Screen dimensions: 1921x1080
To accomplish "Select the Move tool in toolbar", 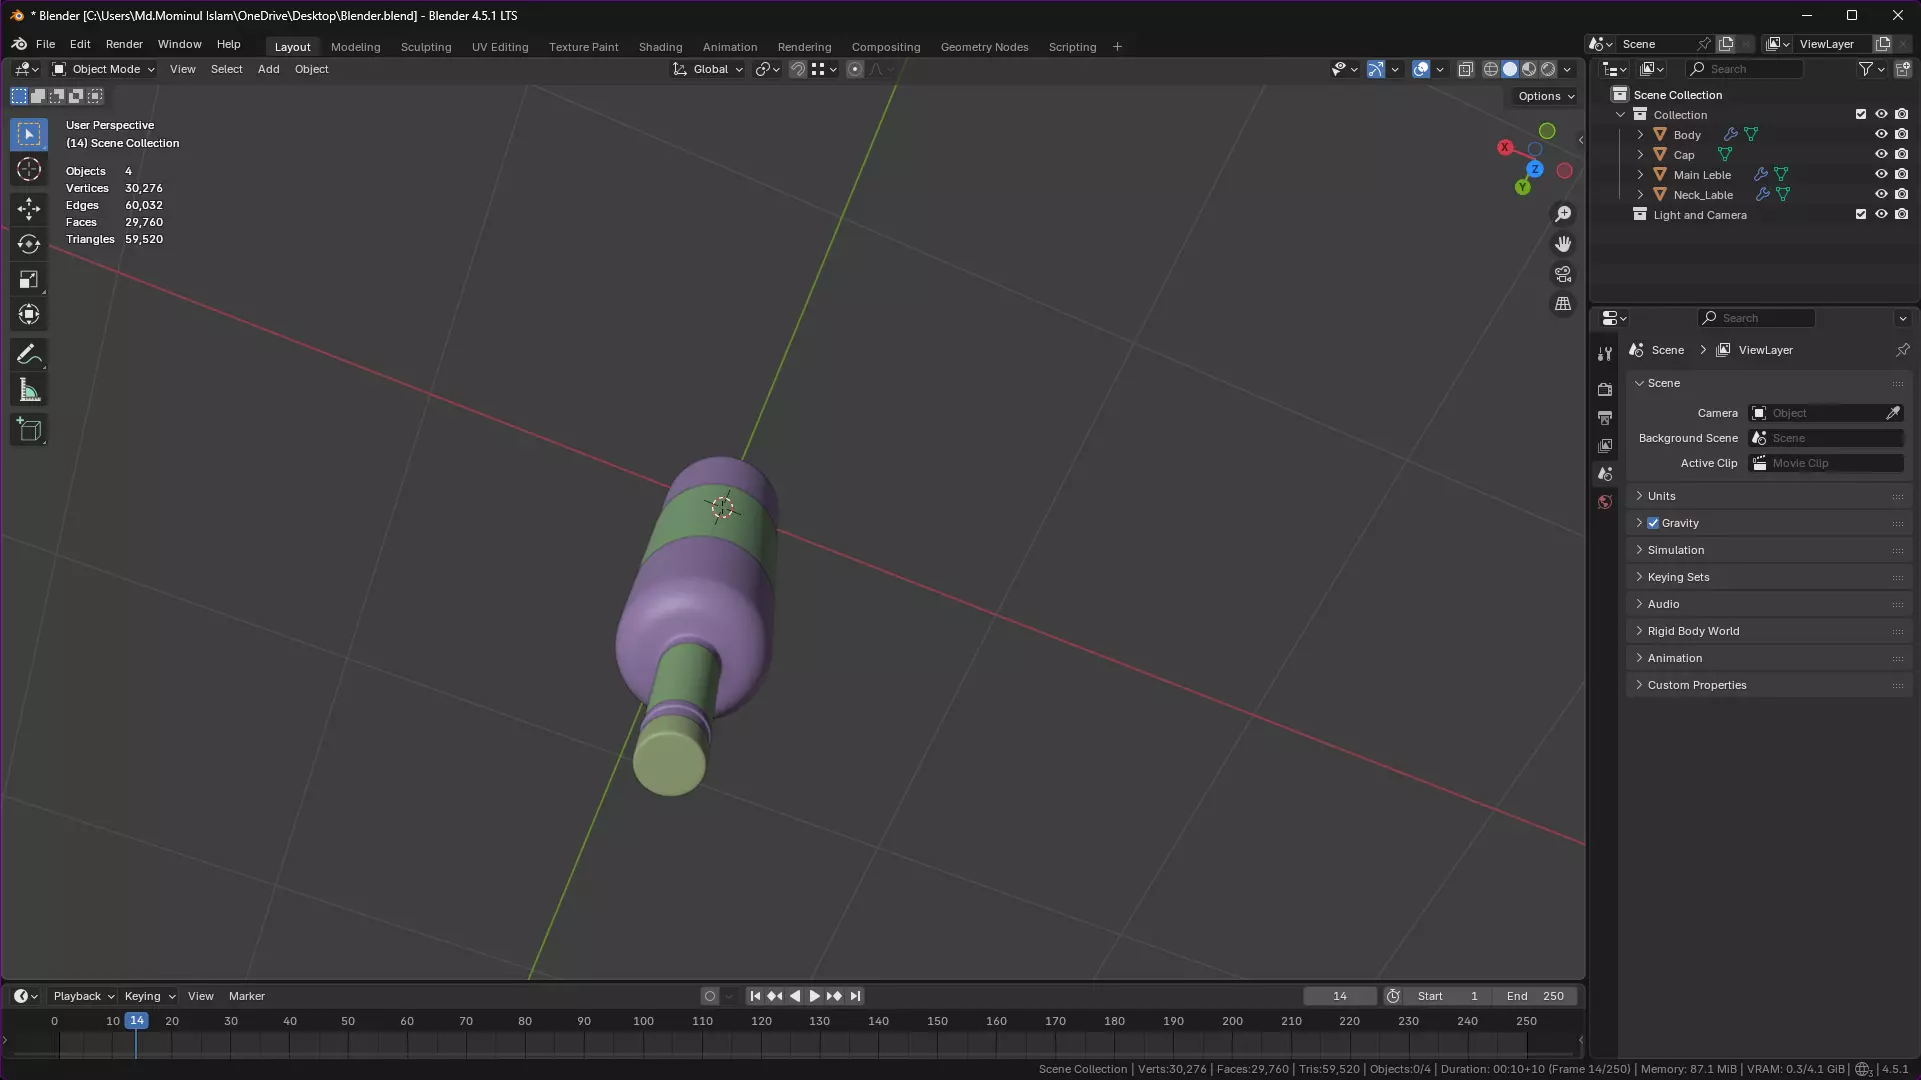I will [29, 208].
